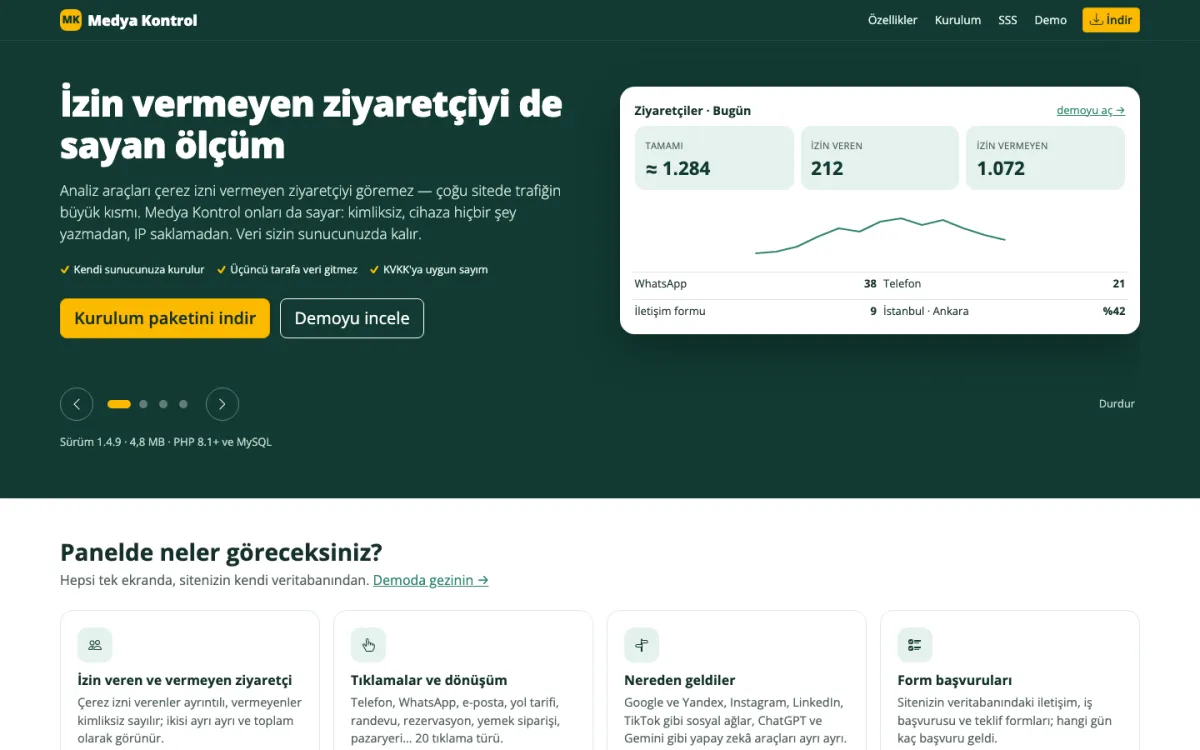
Task: Click the Panelde neler göreceksiniz? heading
Action: coord(221,552)
